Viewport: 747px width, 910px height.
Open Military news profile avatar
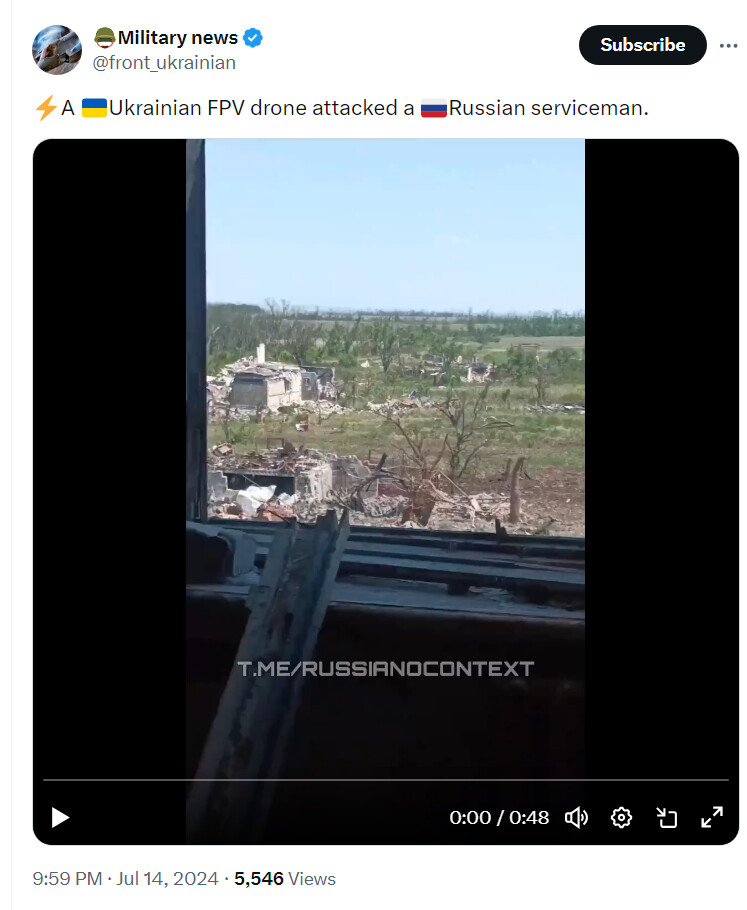click(x=57, y=50)
